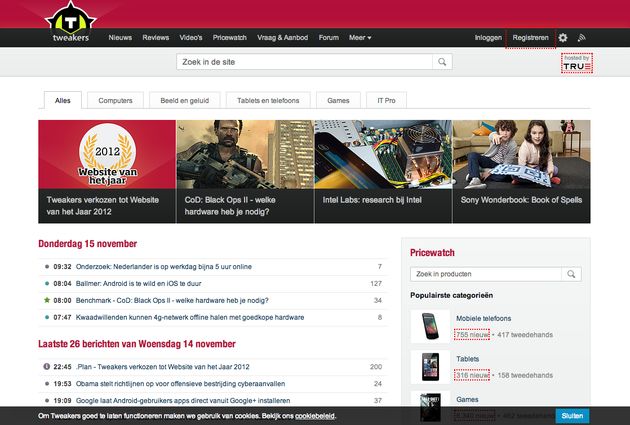Click the '158 tweedehands' link
The image size is (630, 425).
(525, 375)
